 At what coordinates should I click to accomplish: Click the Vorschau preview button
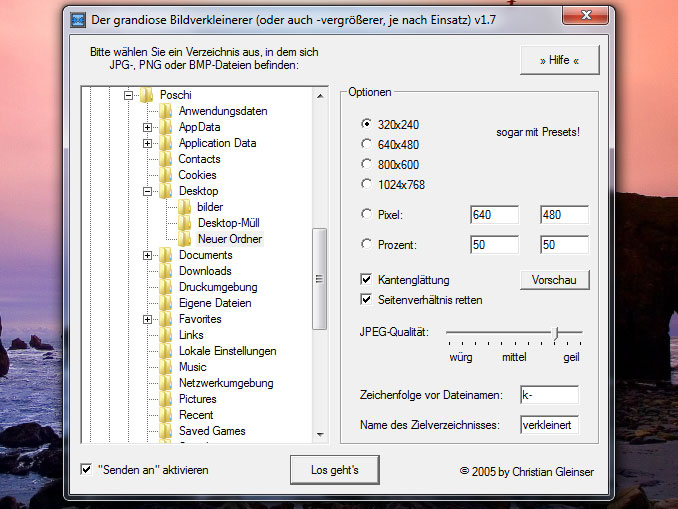click(x=554, y=280)
